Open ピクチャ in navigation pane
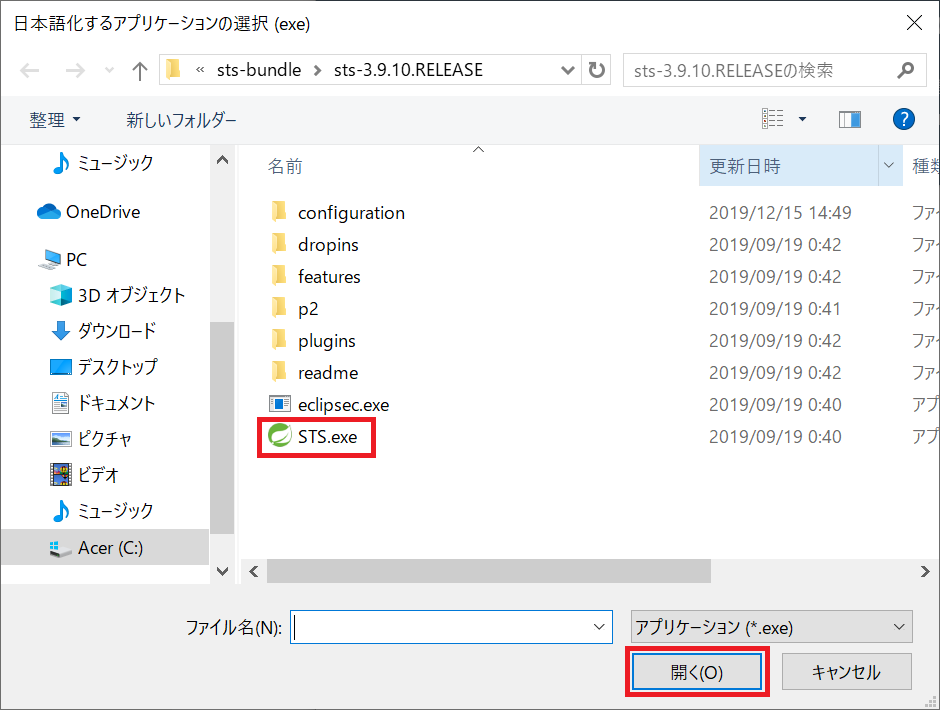This screenshot has height=710, width=940. tap(91, 439)
